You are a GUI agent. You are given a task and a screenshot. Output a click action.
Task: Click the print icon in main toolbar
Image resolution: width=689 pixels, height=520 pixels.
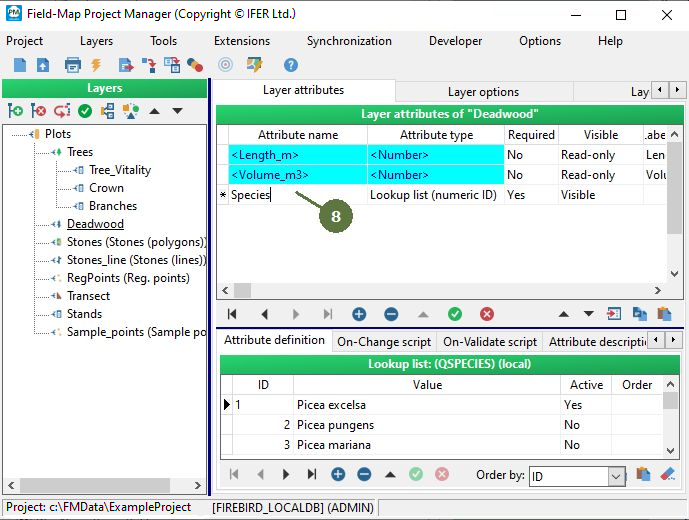click(72, 65)
